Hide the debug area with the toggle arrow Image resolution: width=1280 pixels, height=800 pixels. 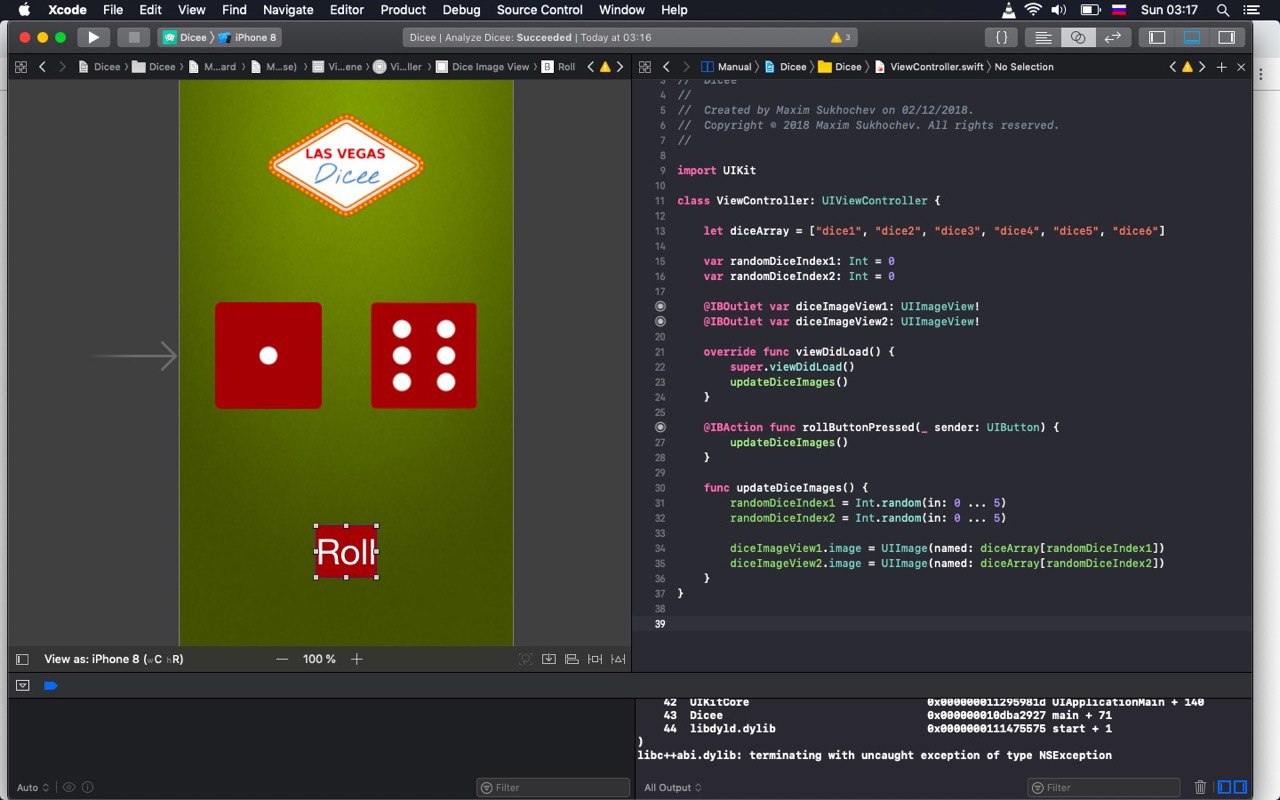pos(23,685)
